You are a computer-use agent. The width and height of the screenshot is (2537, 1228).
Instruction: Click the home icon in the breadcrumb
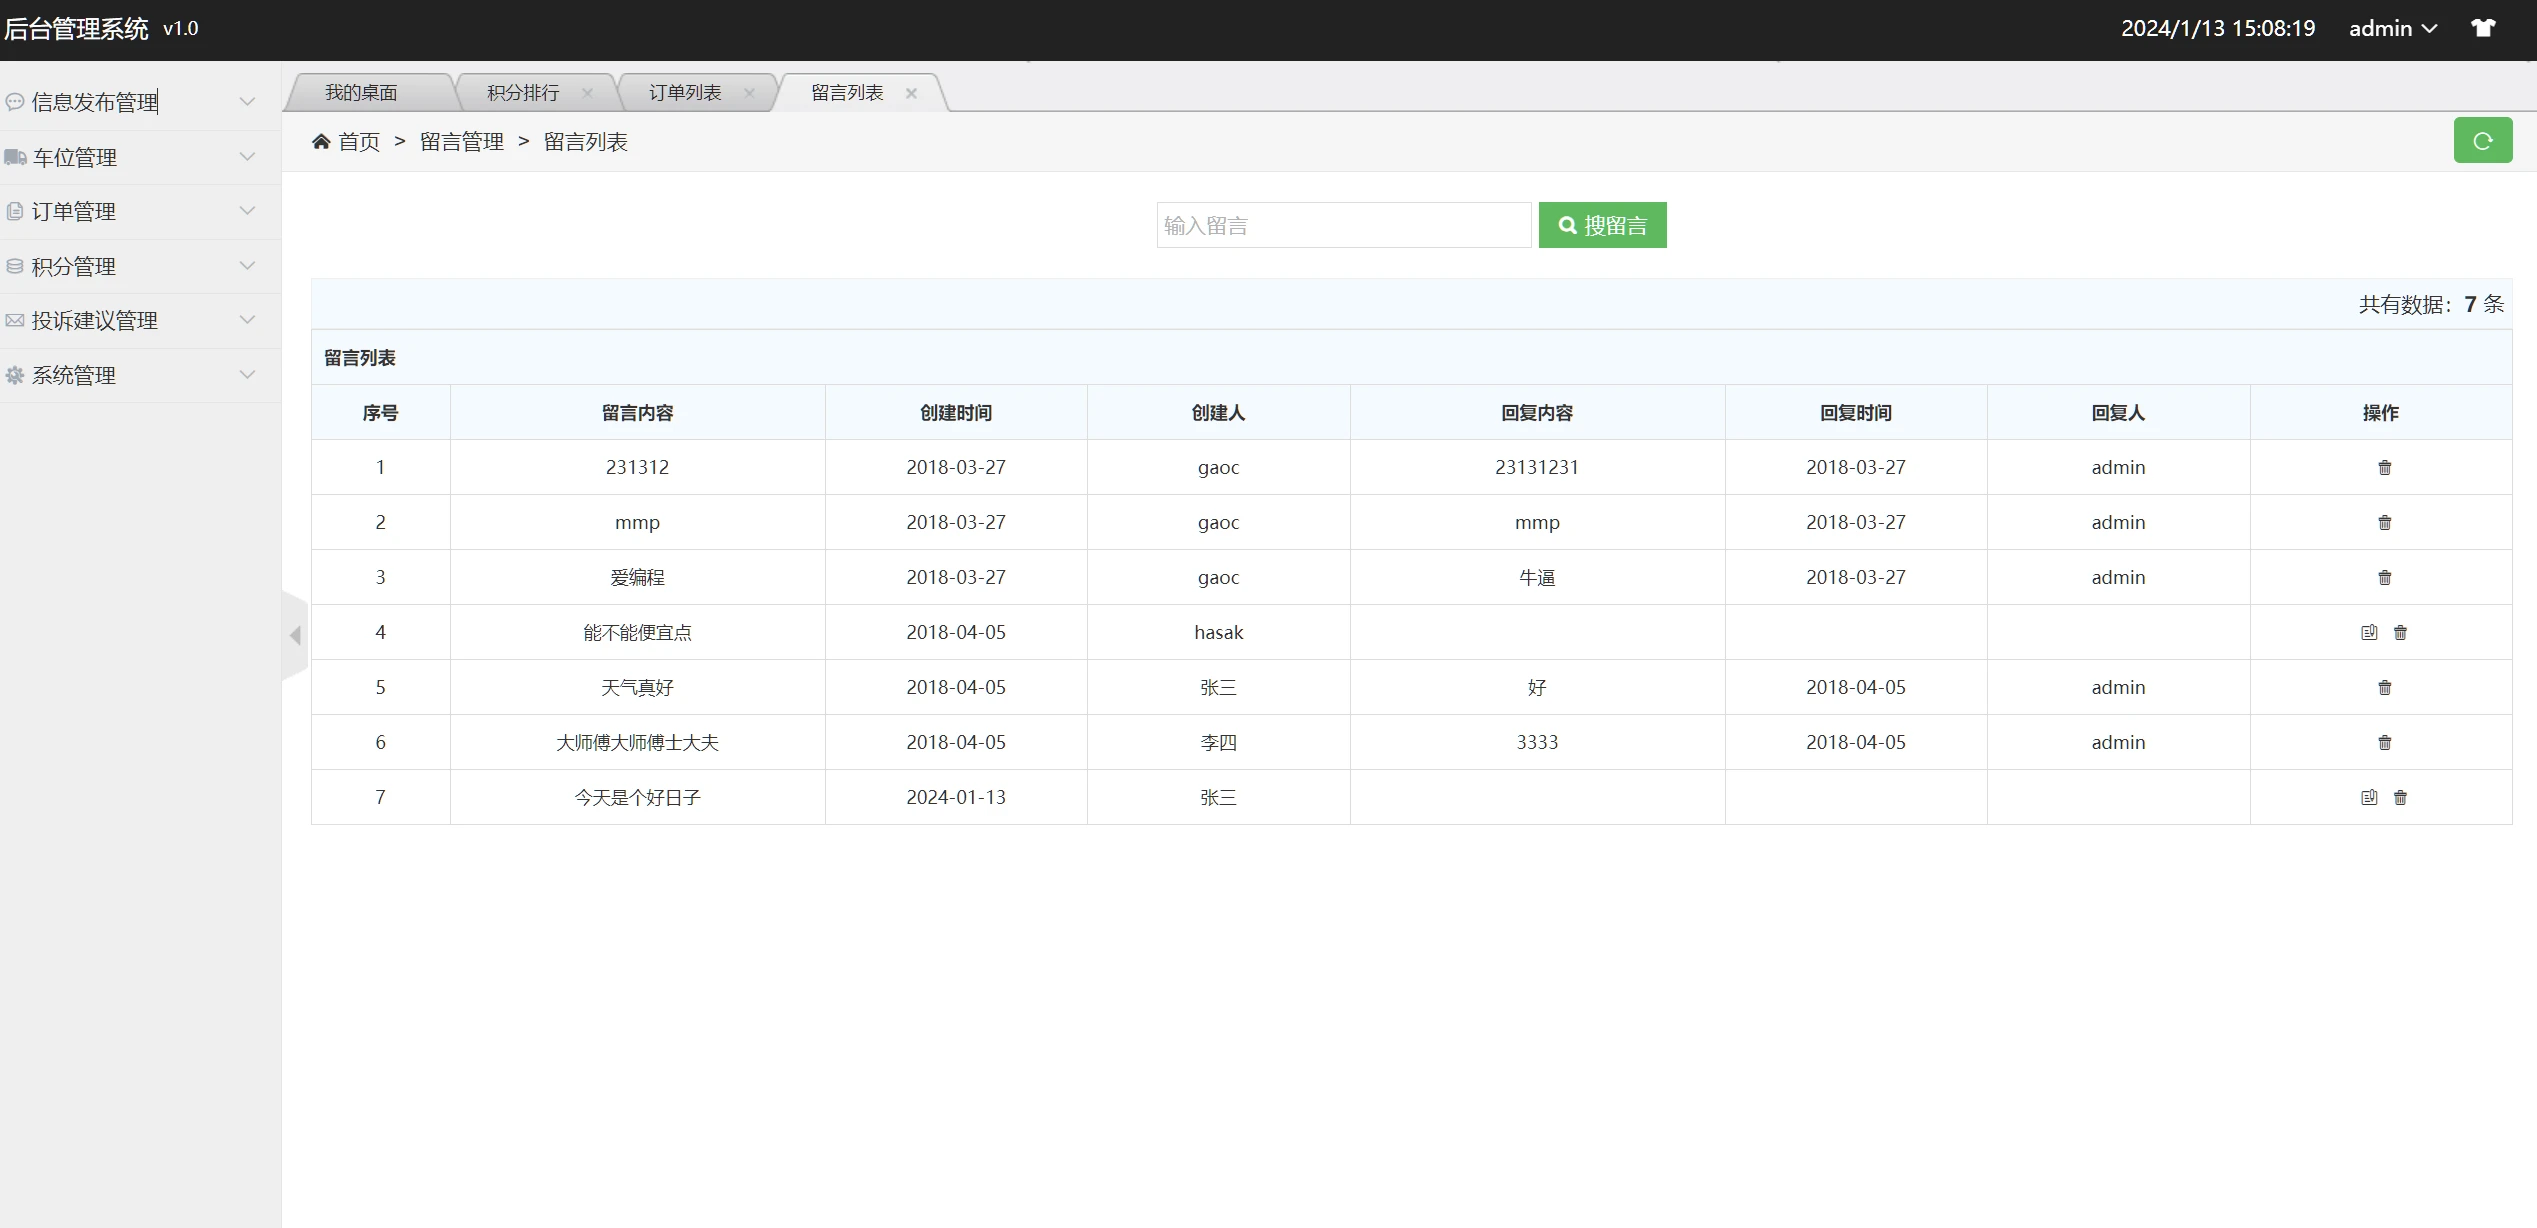click(x=321, y=142)
